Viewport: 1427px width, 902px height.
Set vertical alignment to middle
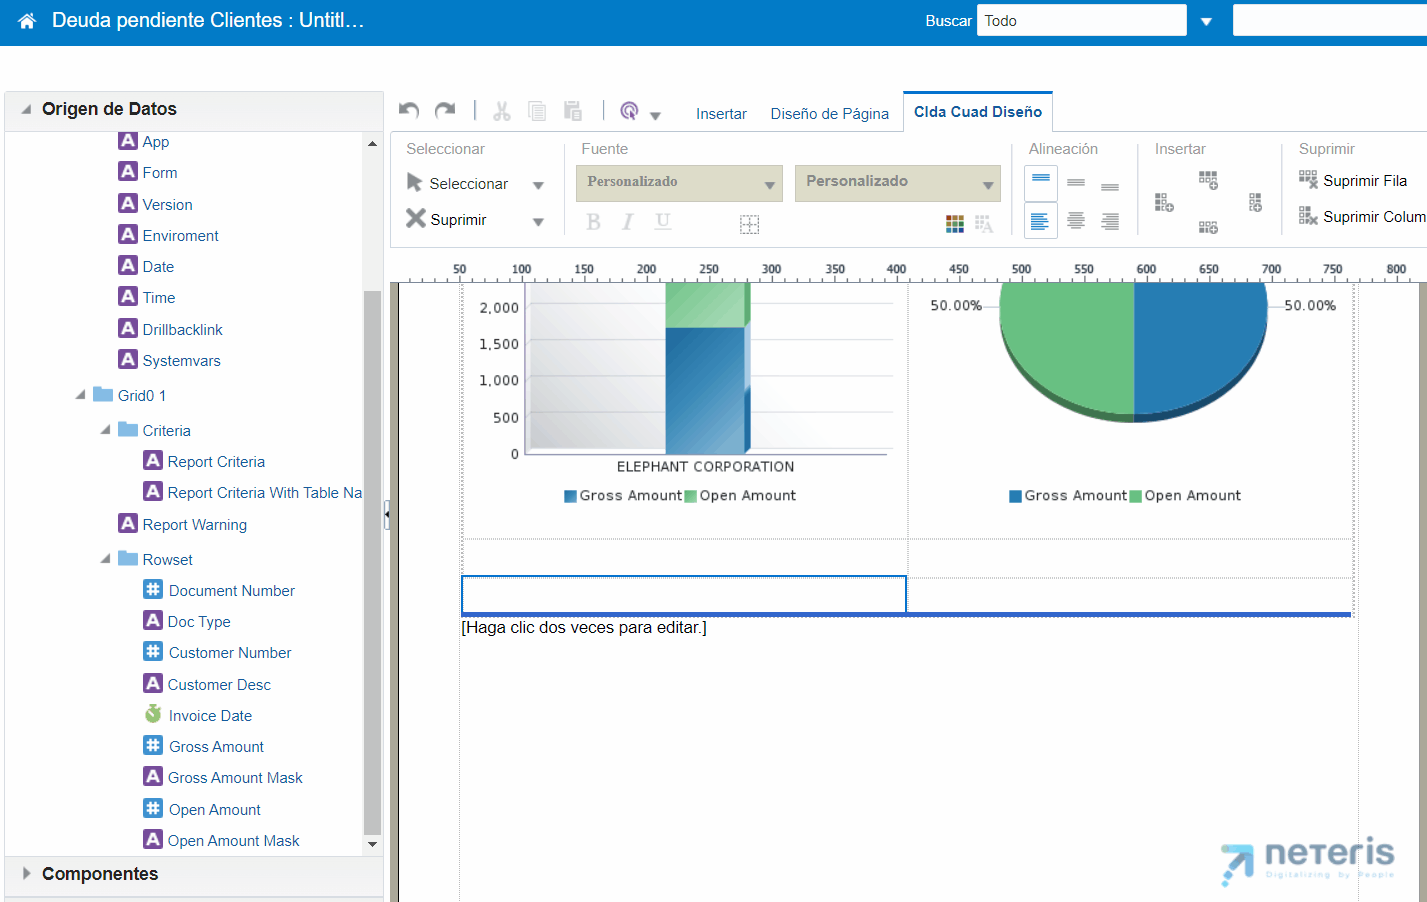click(x=1076, y=183)
